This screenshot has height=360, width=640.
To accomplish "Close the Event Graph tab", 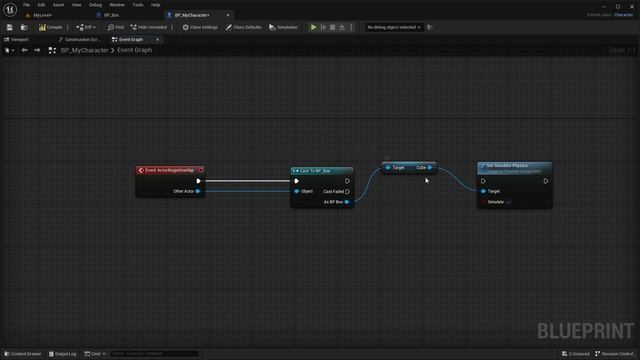I will [158, 40].
